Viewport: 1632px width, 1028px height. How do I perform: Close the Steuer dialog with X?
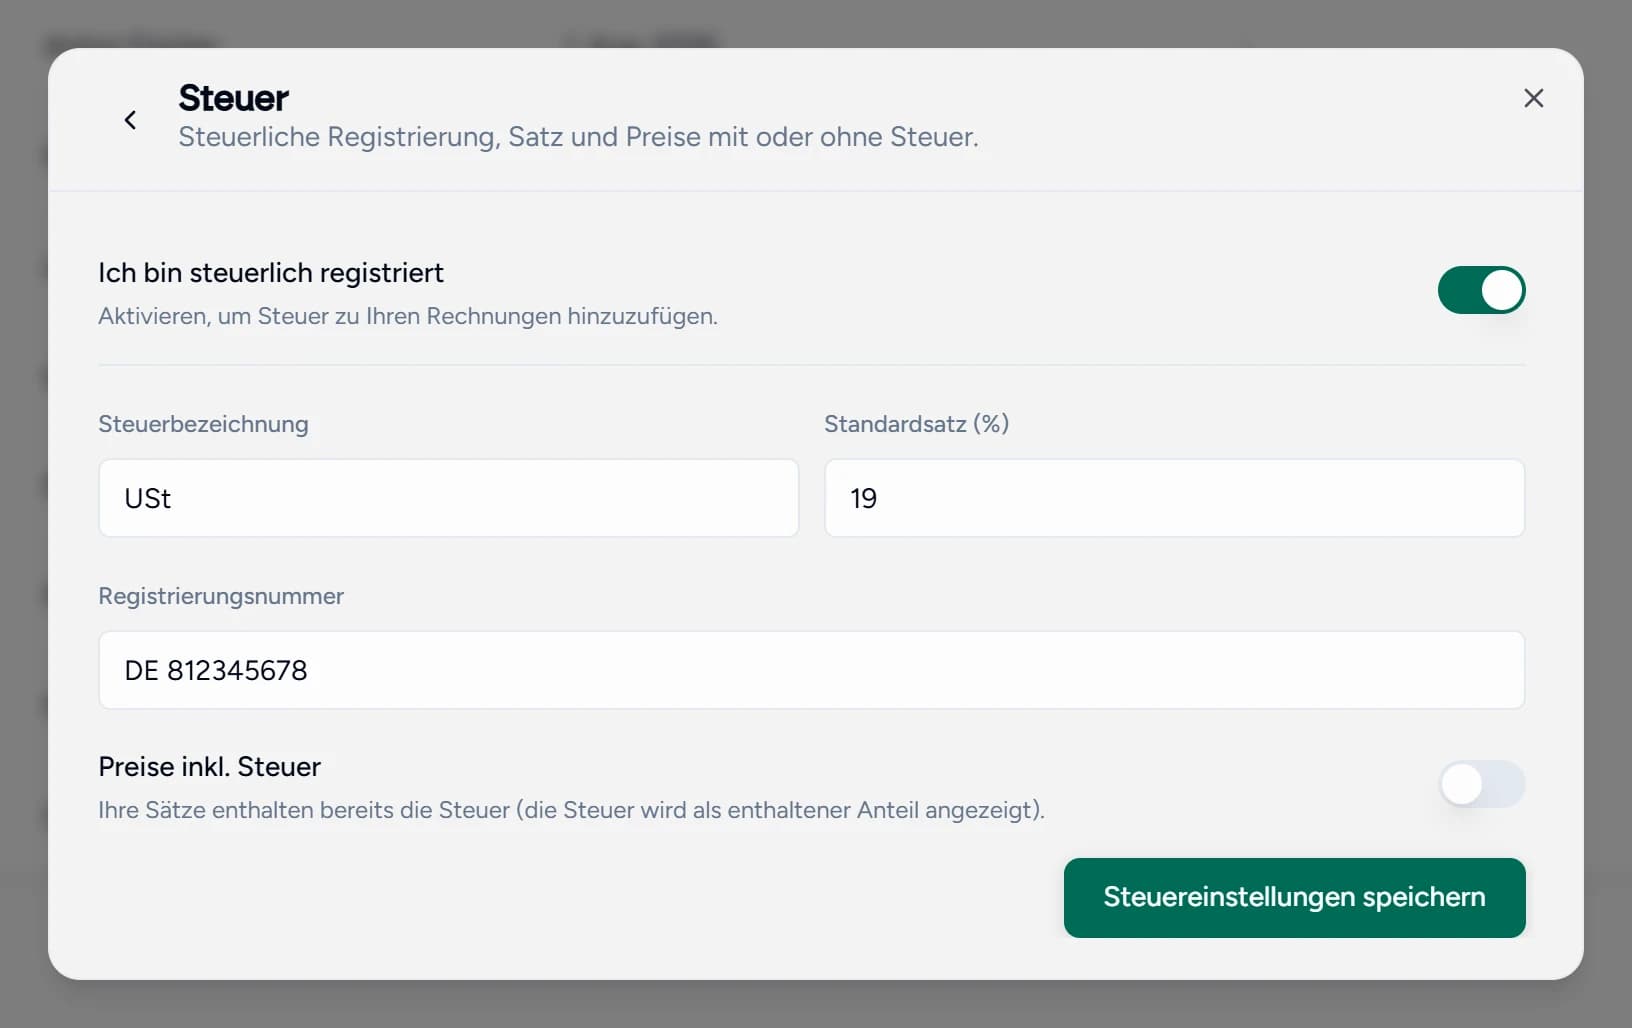(x=1533, y=98)
